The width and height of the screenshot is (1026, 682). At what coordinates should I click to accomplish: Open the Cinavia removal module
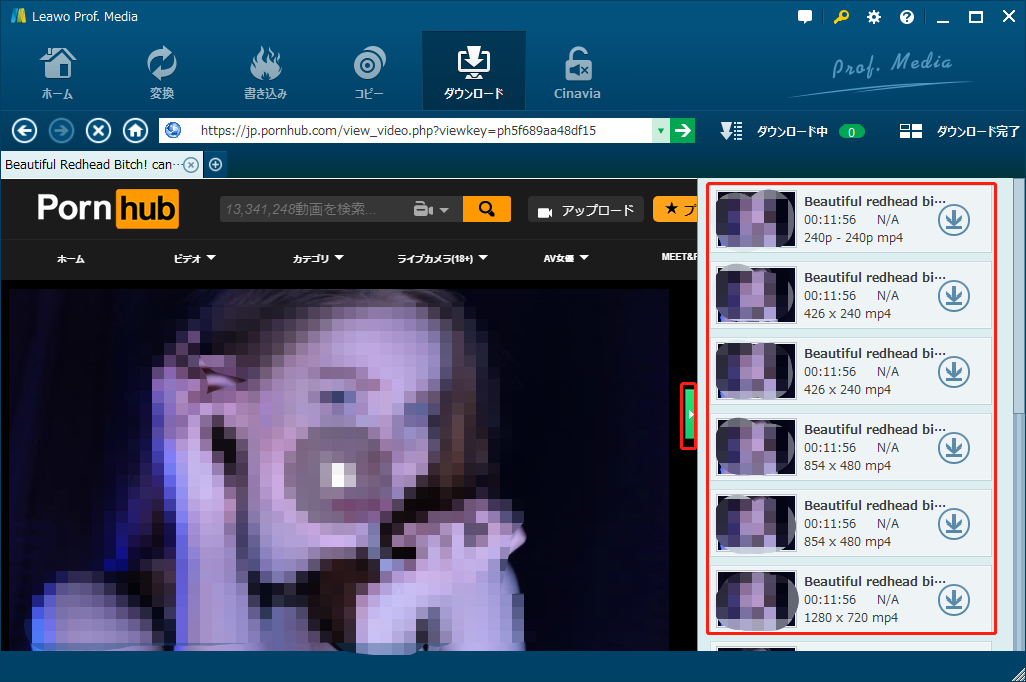coord(577,73)
